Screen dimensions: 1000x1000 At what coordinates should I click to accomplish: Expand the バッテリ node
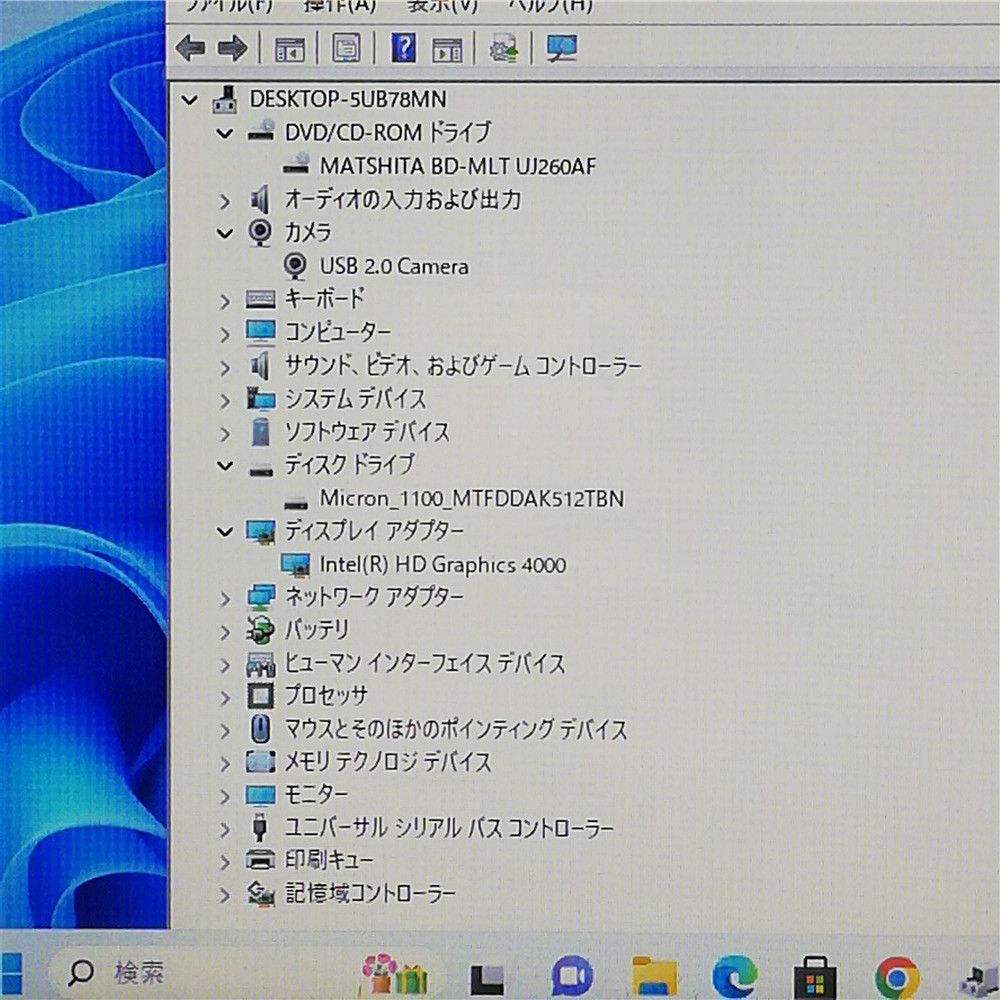tap(224, 632)
